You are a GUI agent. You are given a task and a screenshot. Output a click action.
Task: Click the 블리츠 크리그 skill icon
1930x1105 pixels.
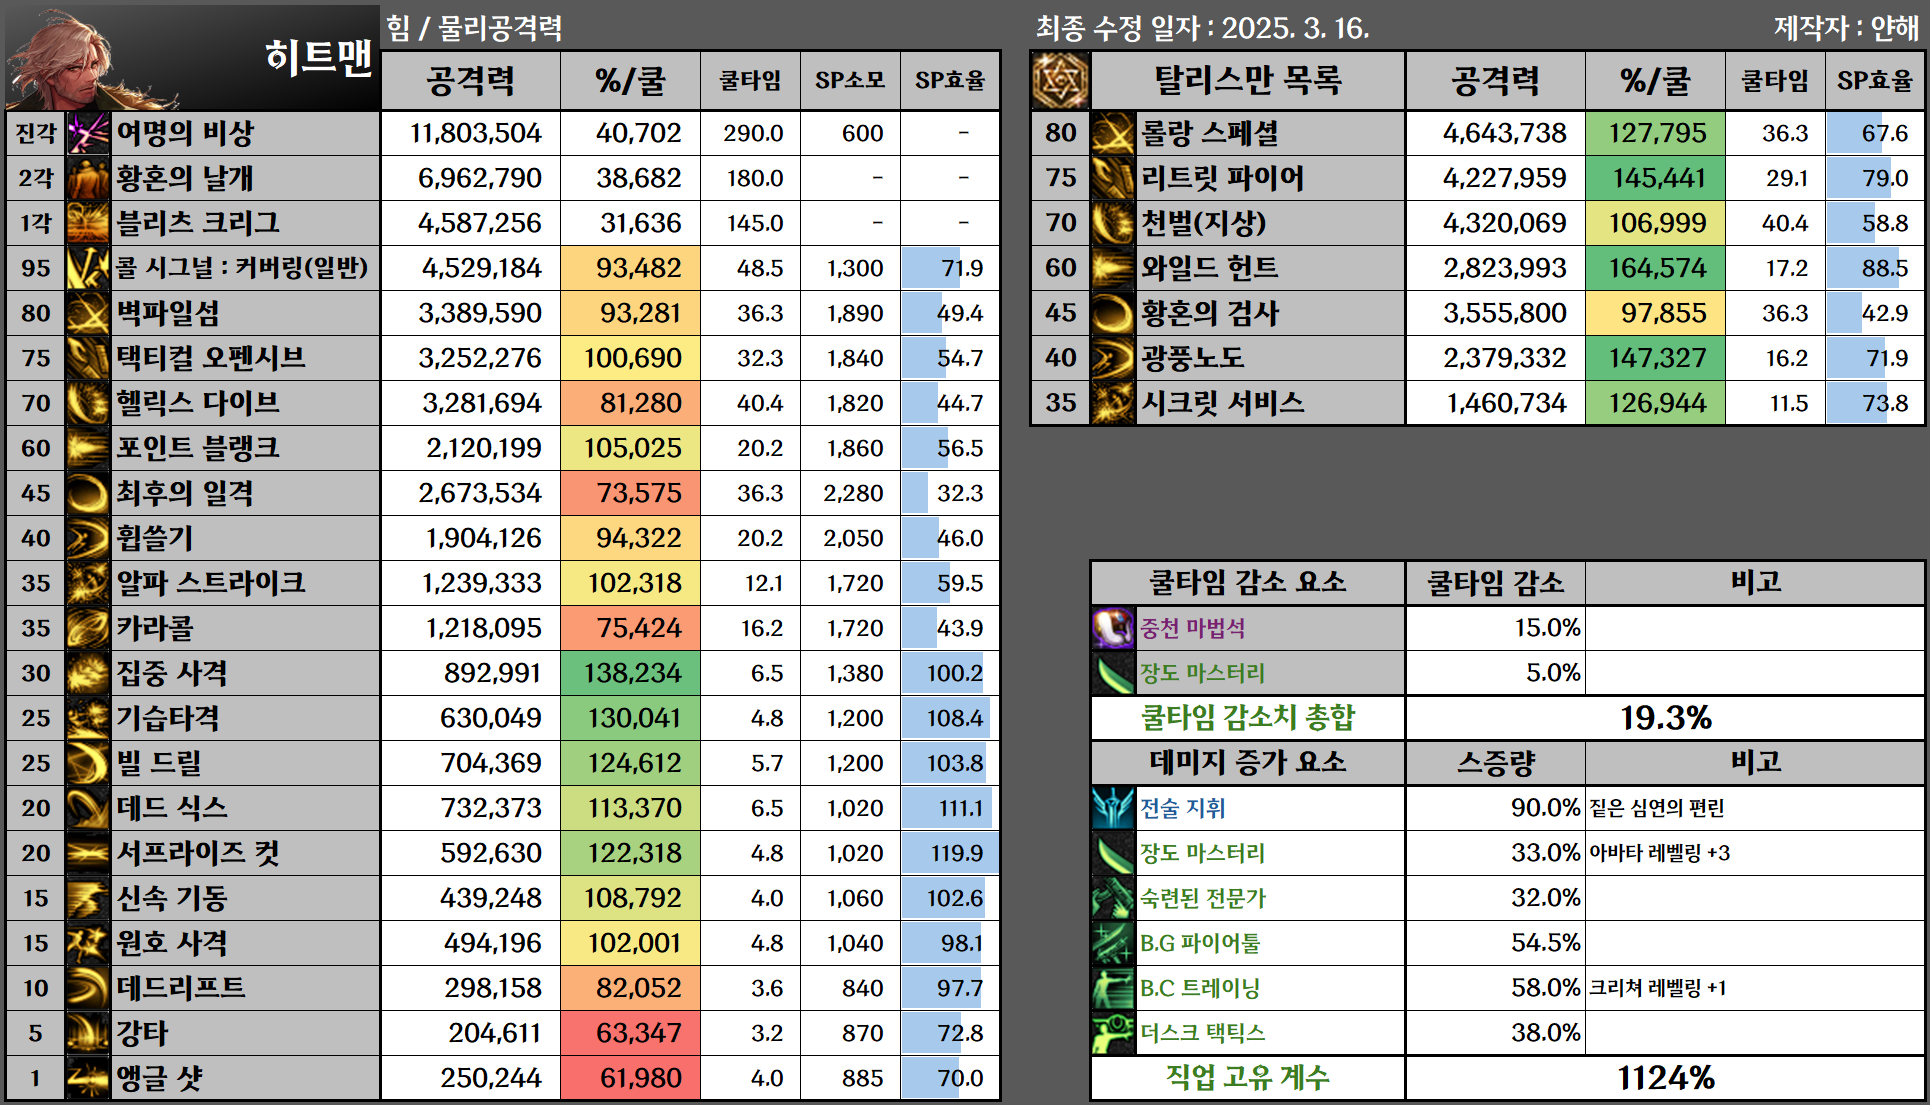[x=88, y=223]
